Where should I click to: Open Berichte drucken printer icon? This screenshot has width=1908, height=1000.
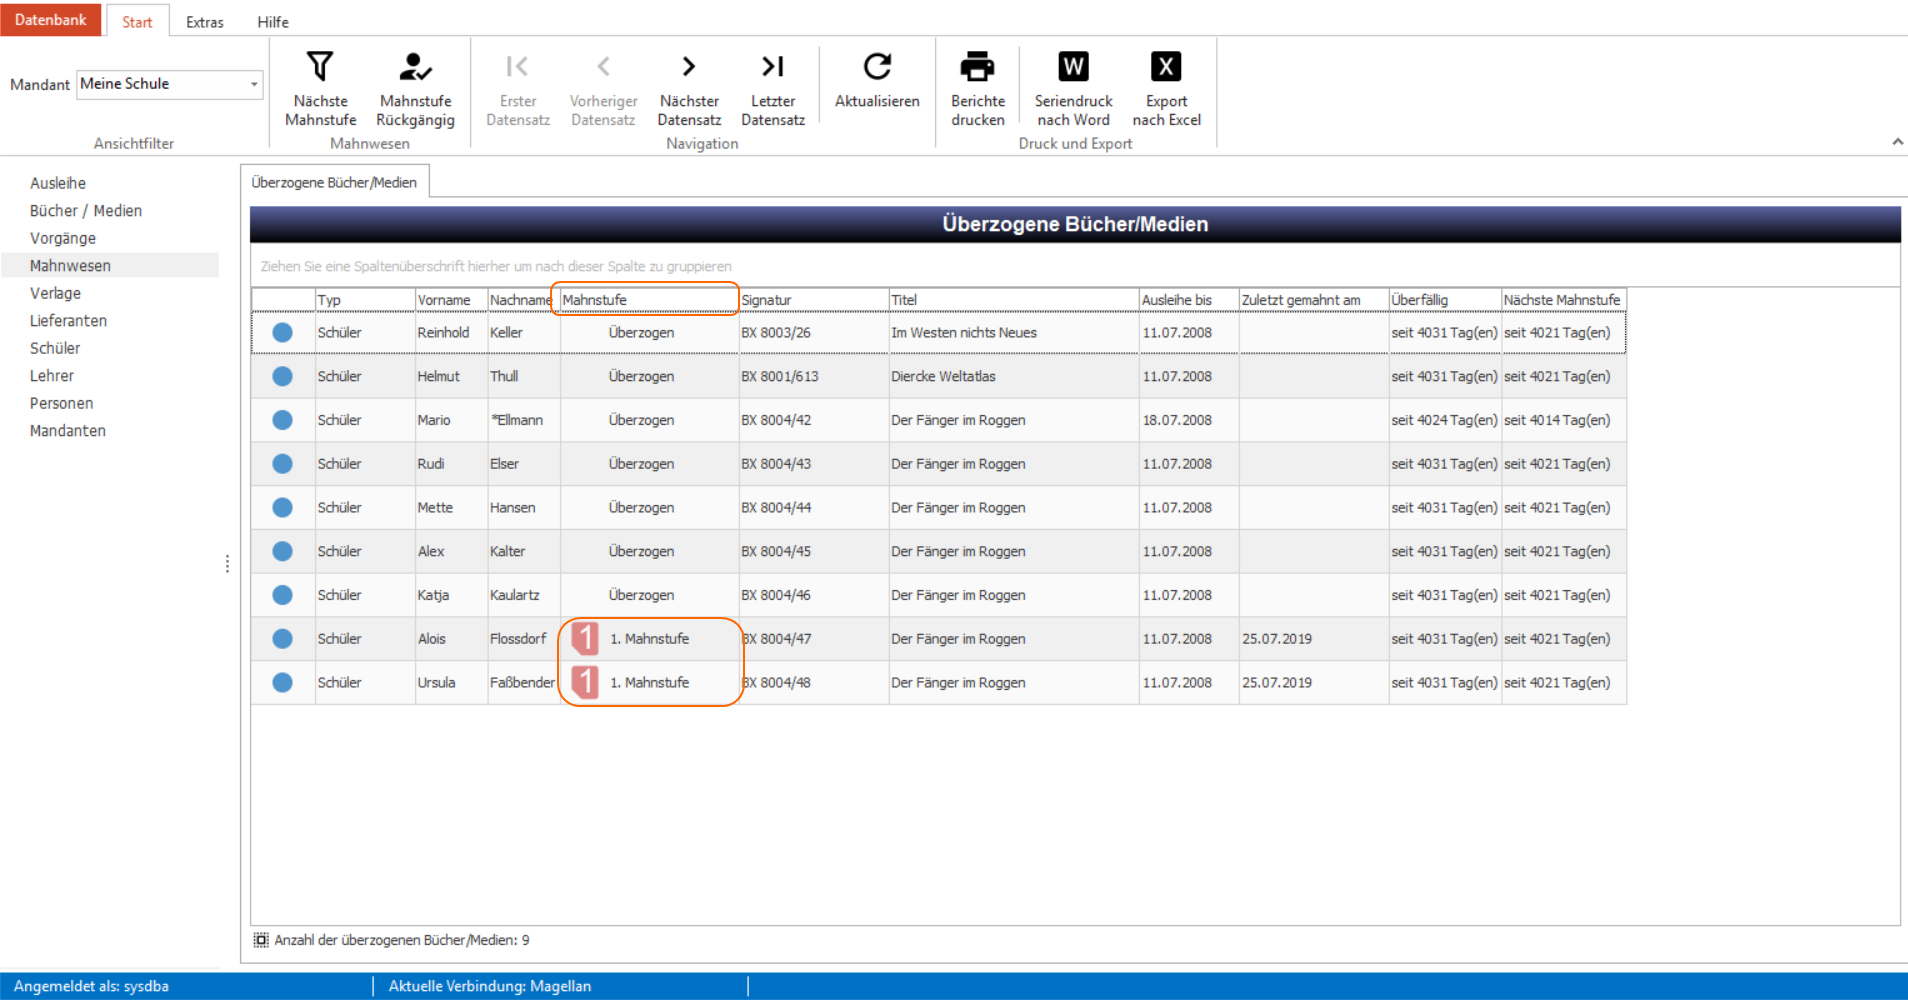coord(977,66)
